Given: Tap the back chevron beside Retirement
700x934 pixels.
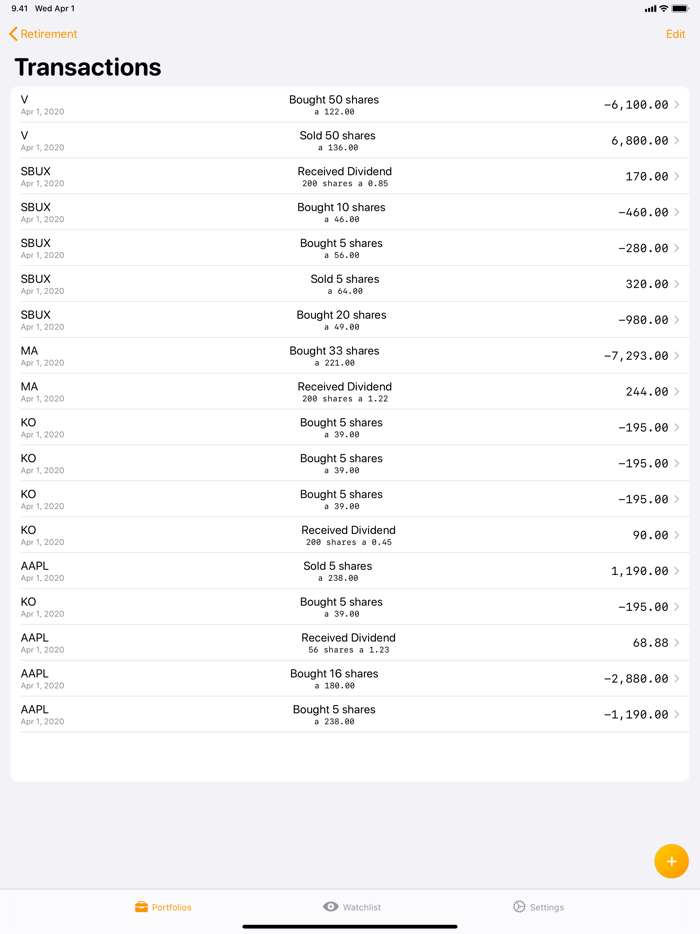Looking at the screenshot, I should coord(12,33).
